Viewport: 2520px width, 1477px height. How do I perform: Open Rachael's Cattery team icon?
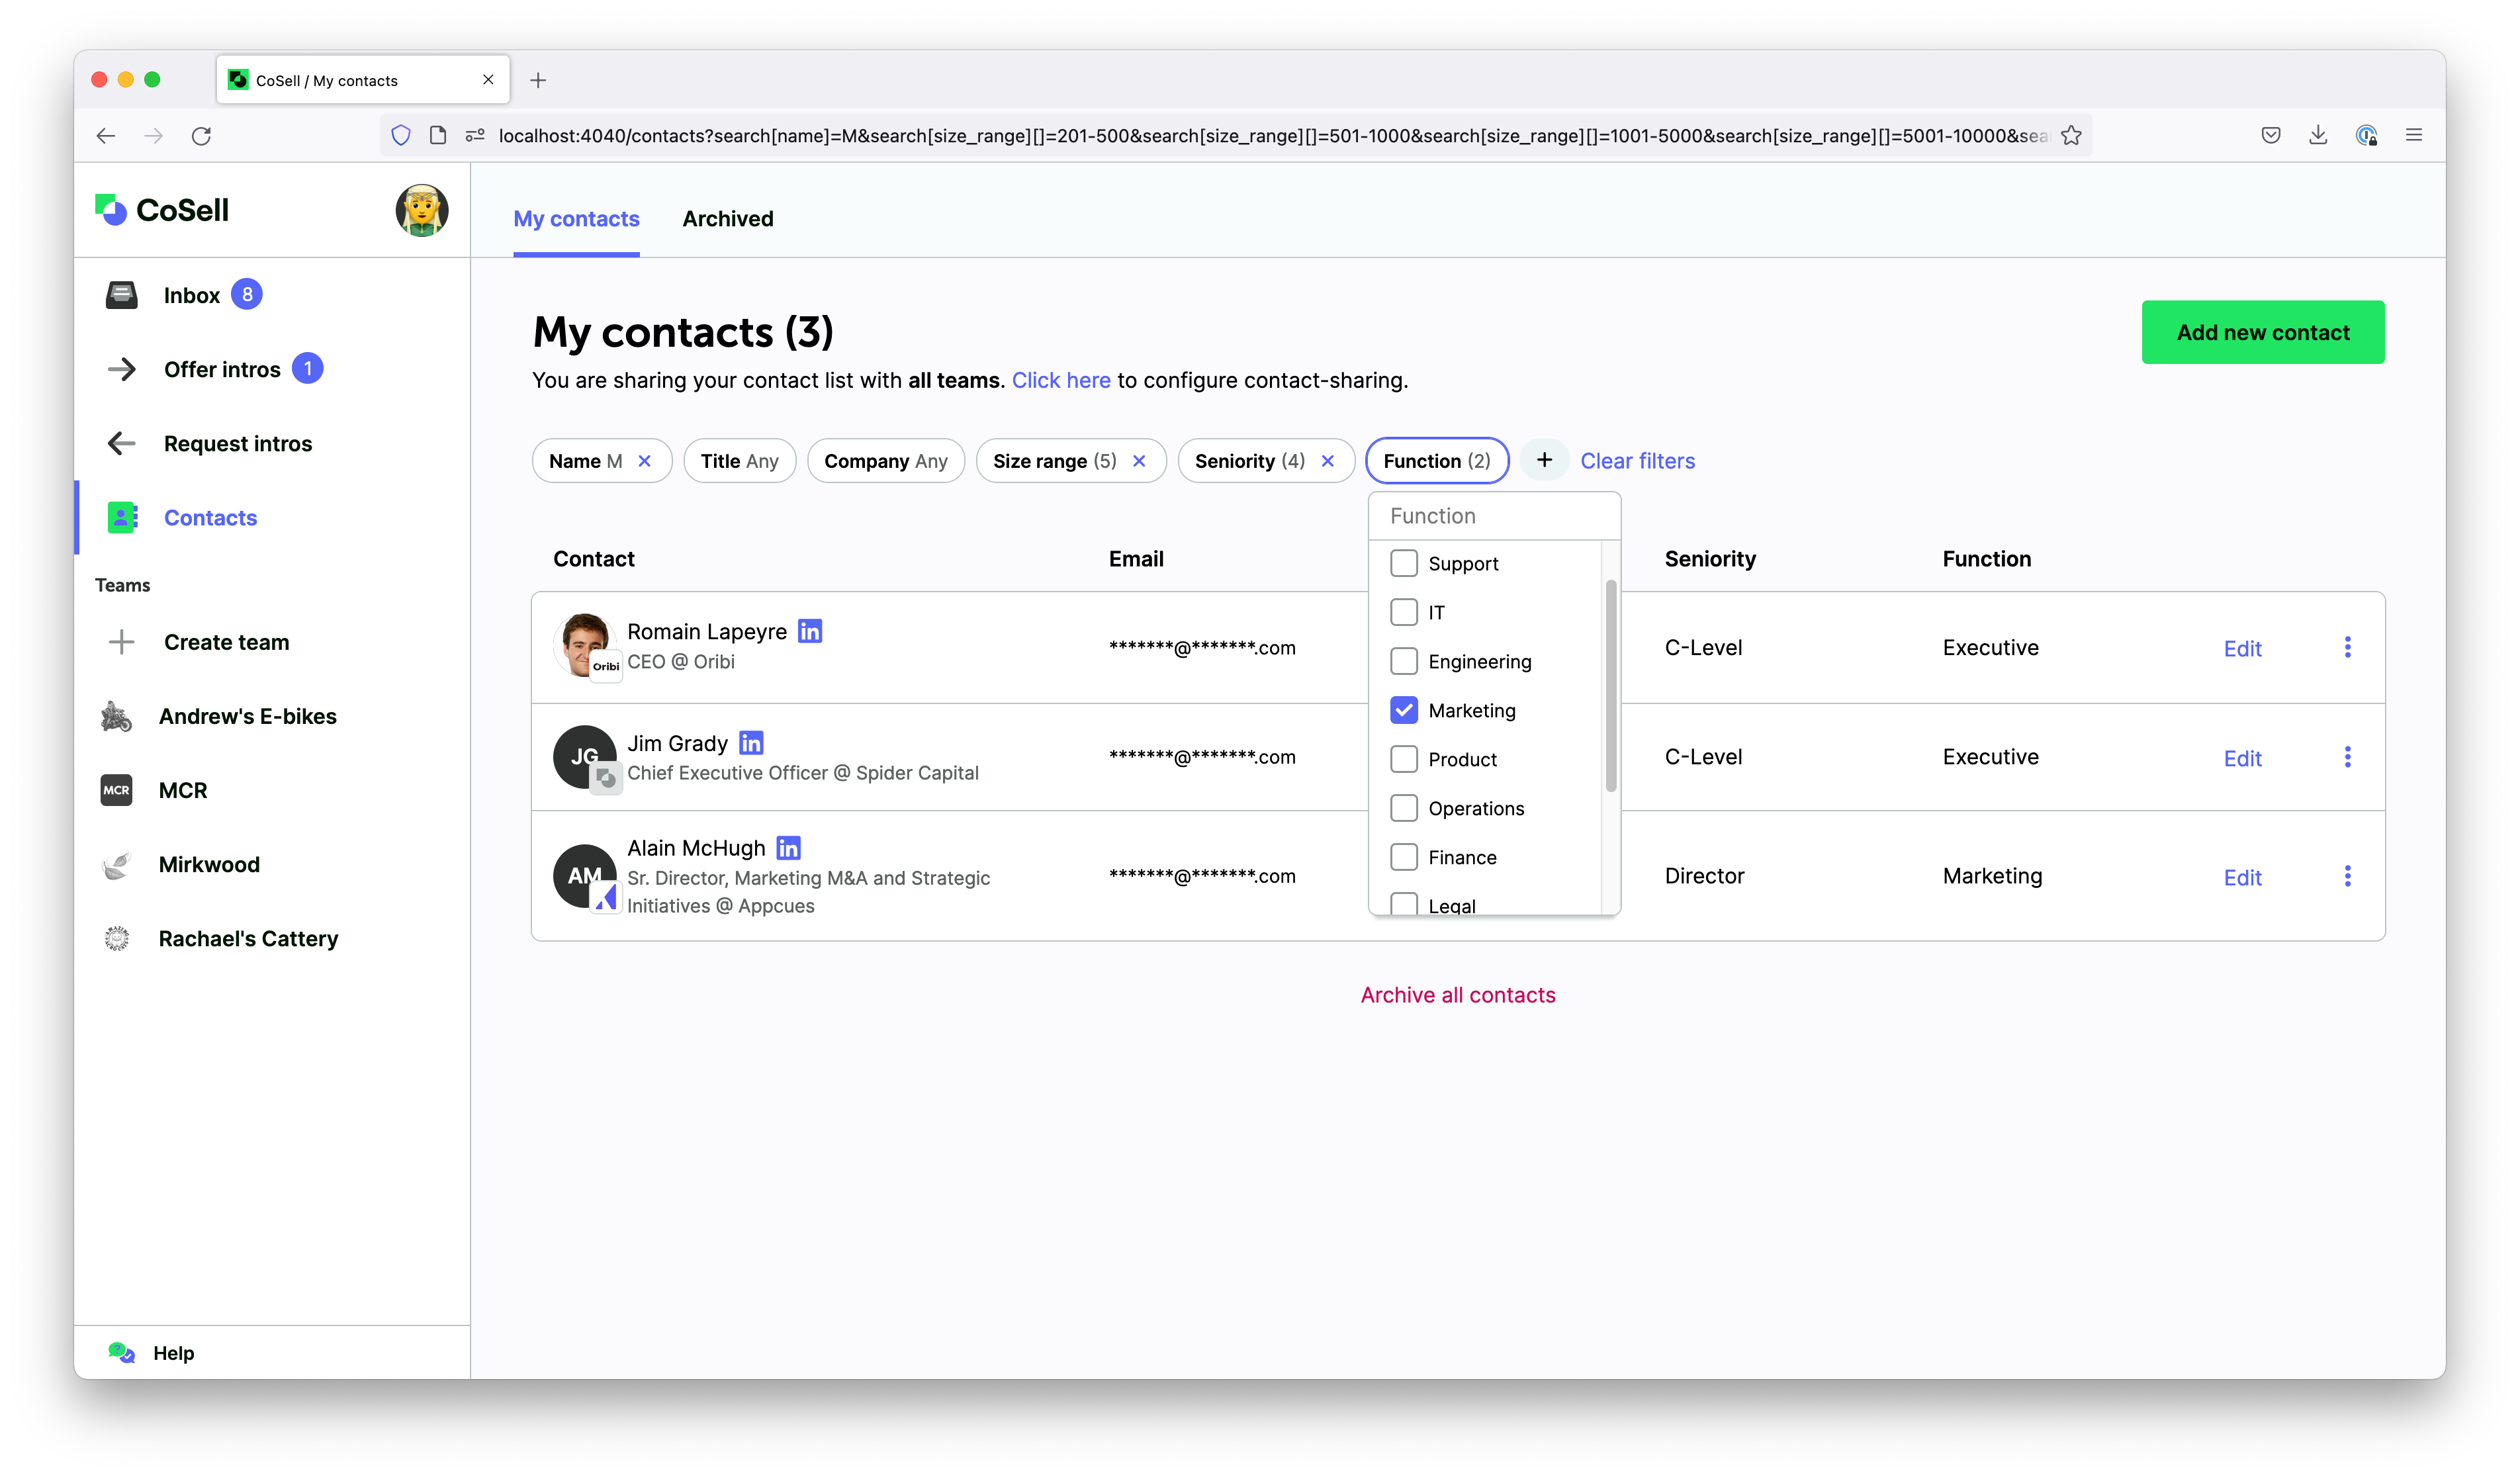click(116, 938)
